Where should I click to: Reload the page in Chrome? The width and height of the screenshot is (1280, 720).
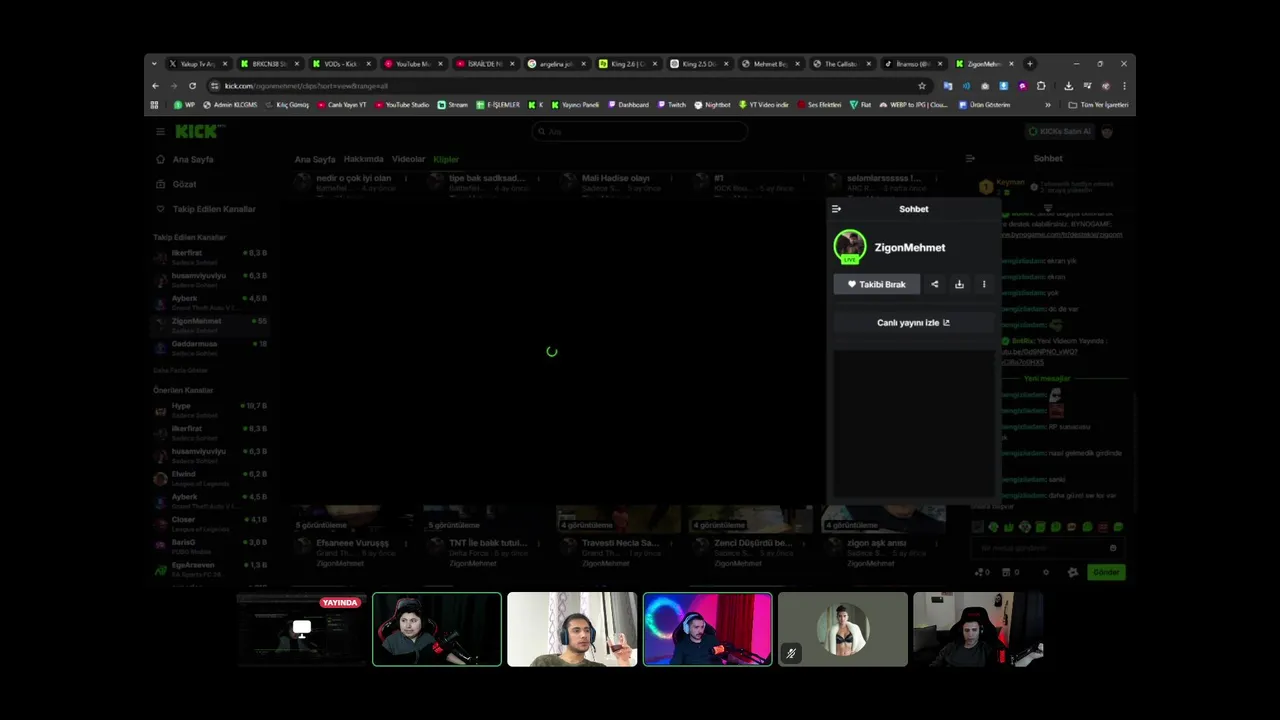[192, 86]
